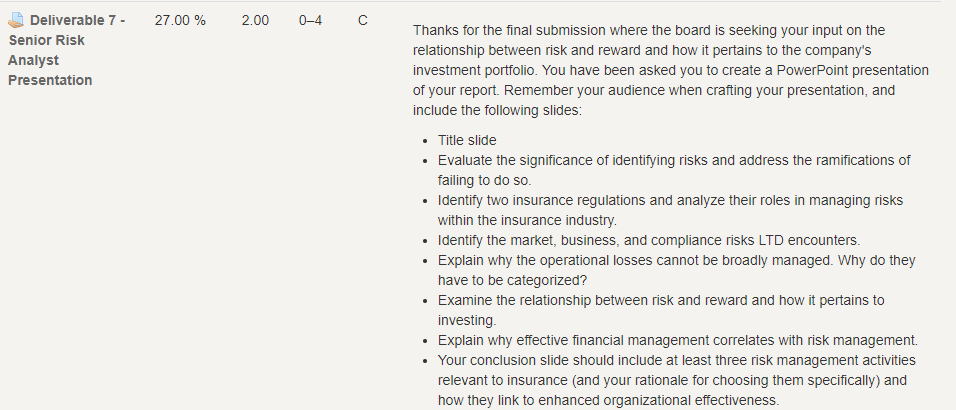Screen dimensions: 956x410
Task: Open Deliverable 7 - Senior Risk Analyst Presentation link
Action: pyautogui.click(x=66, y=50)
